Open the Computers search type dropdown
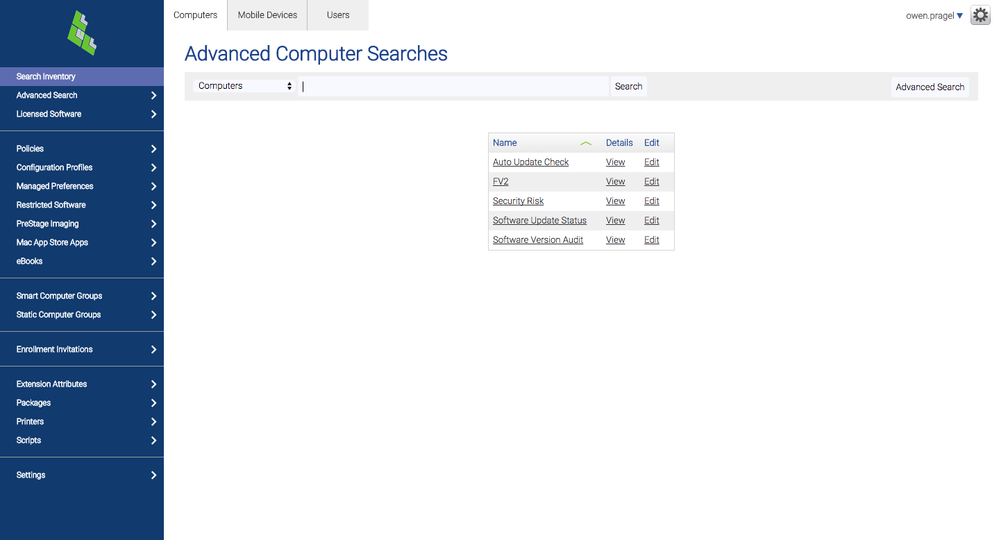Viewport: 999px width, 540px height. 245,86
